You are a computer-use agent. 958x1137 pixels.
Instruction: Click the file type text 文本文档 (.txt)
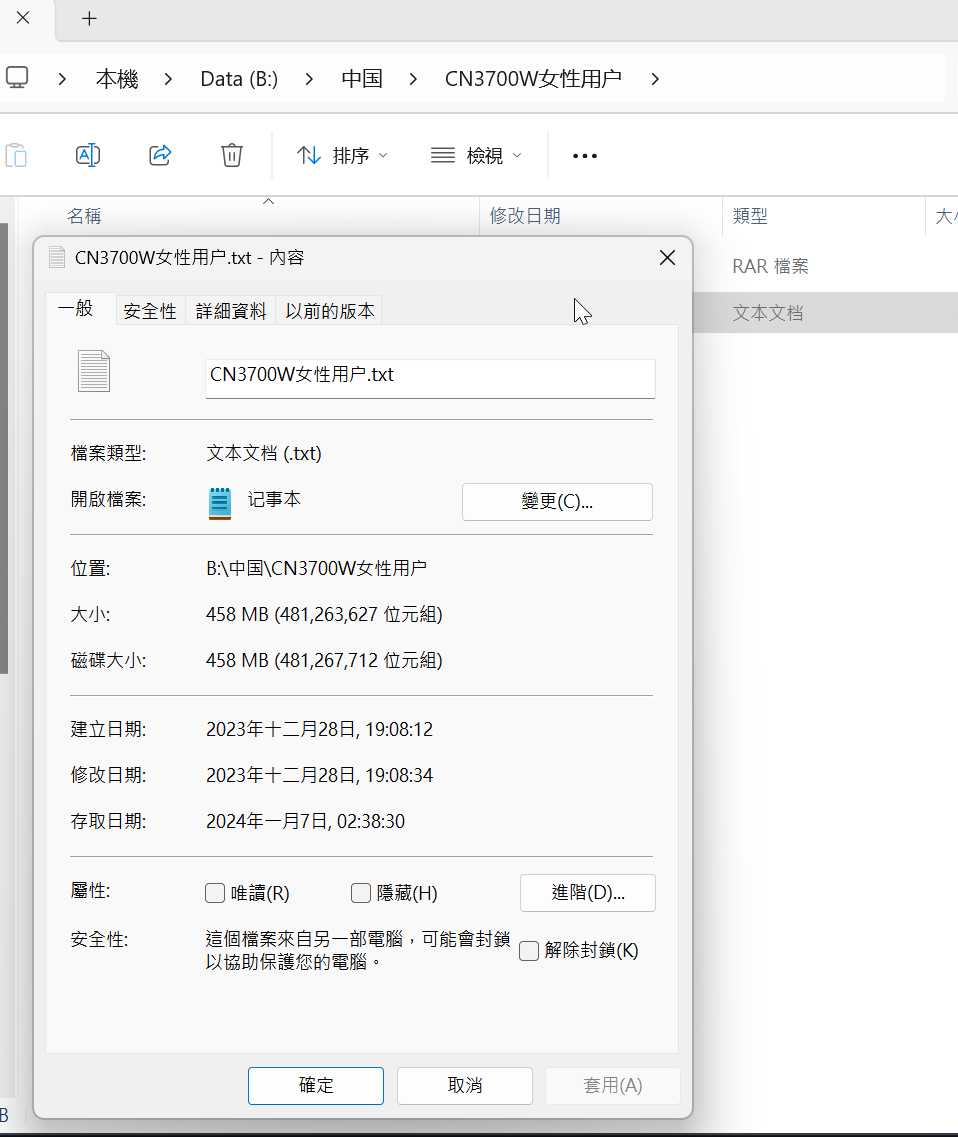264,453
